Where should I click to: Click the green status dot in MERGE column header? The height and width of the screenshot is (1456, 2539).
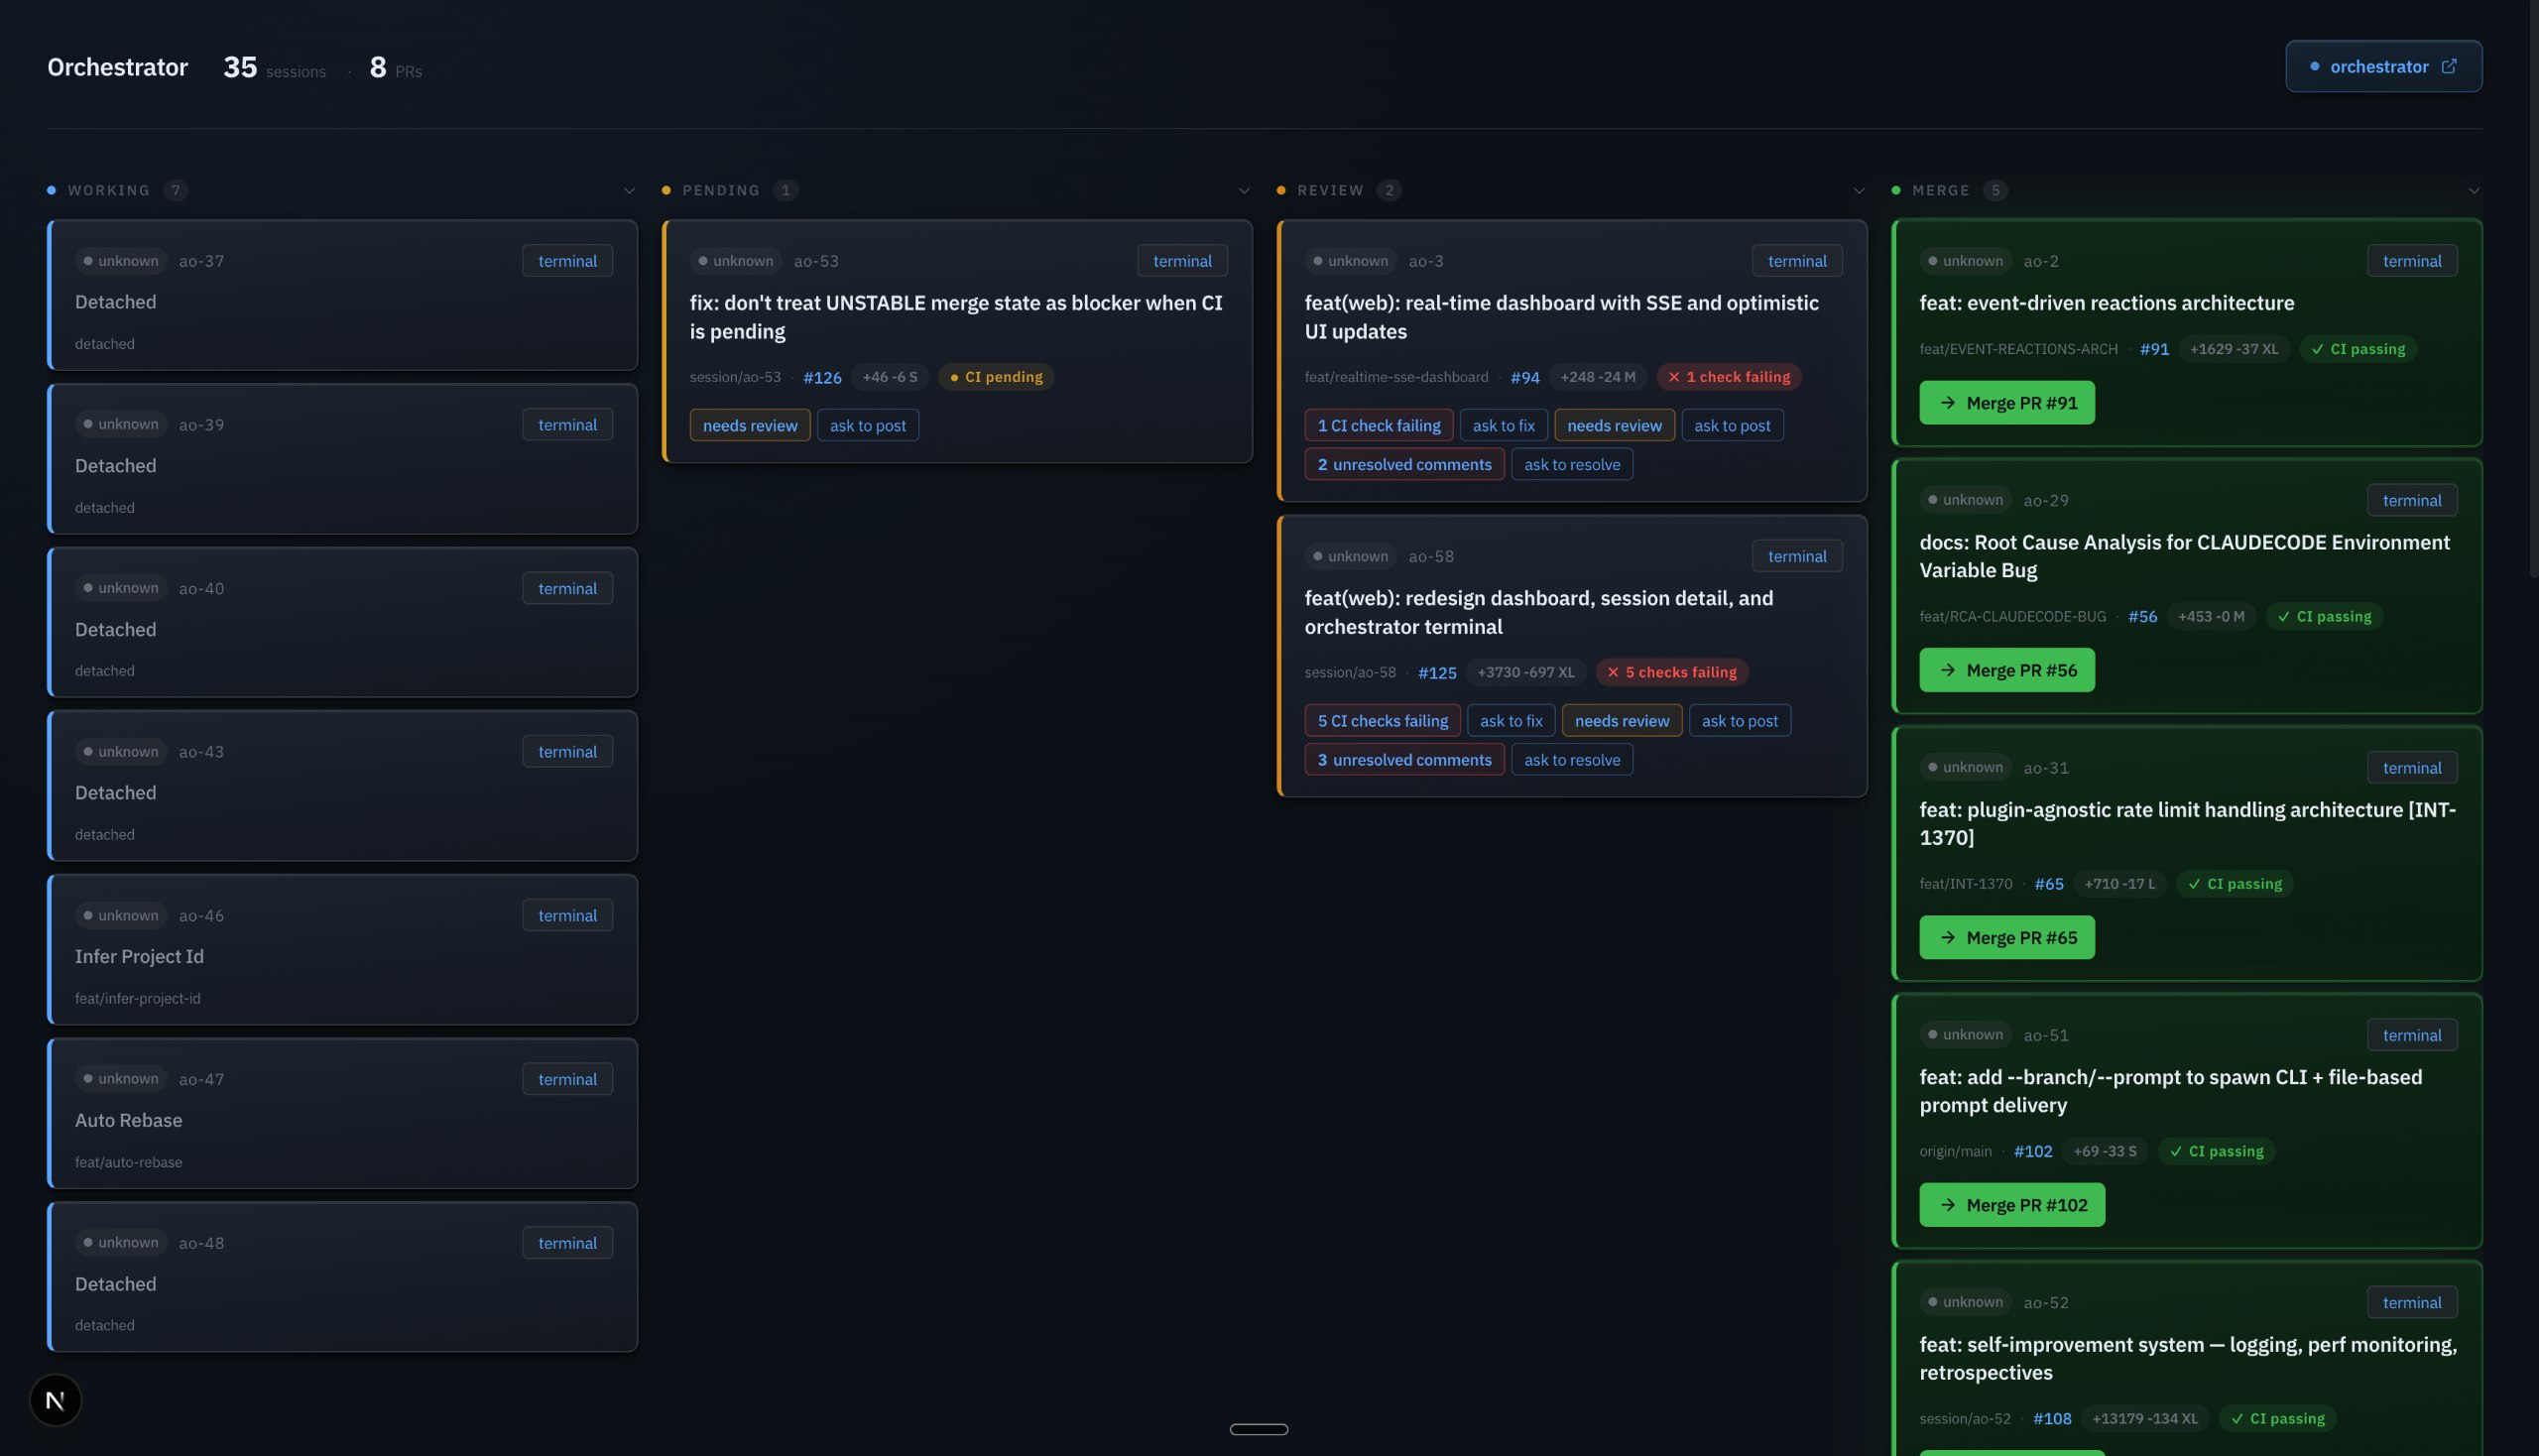(x=1898, y=189)
